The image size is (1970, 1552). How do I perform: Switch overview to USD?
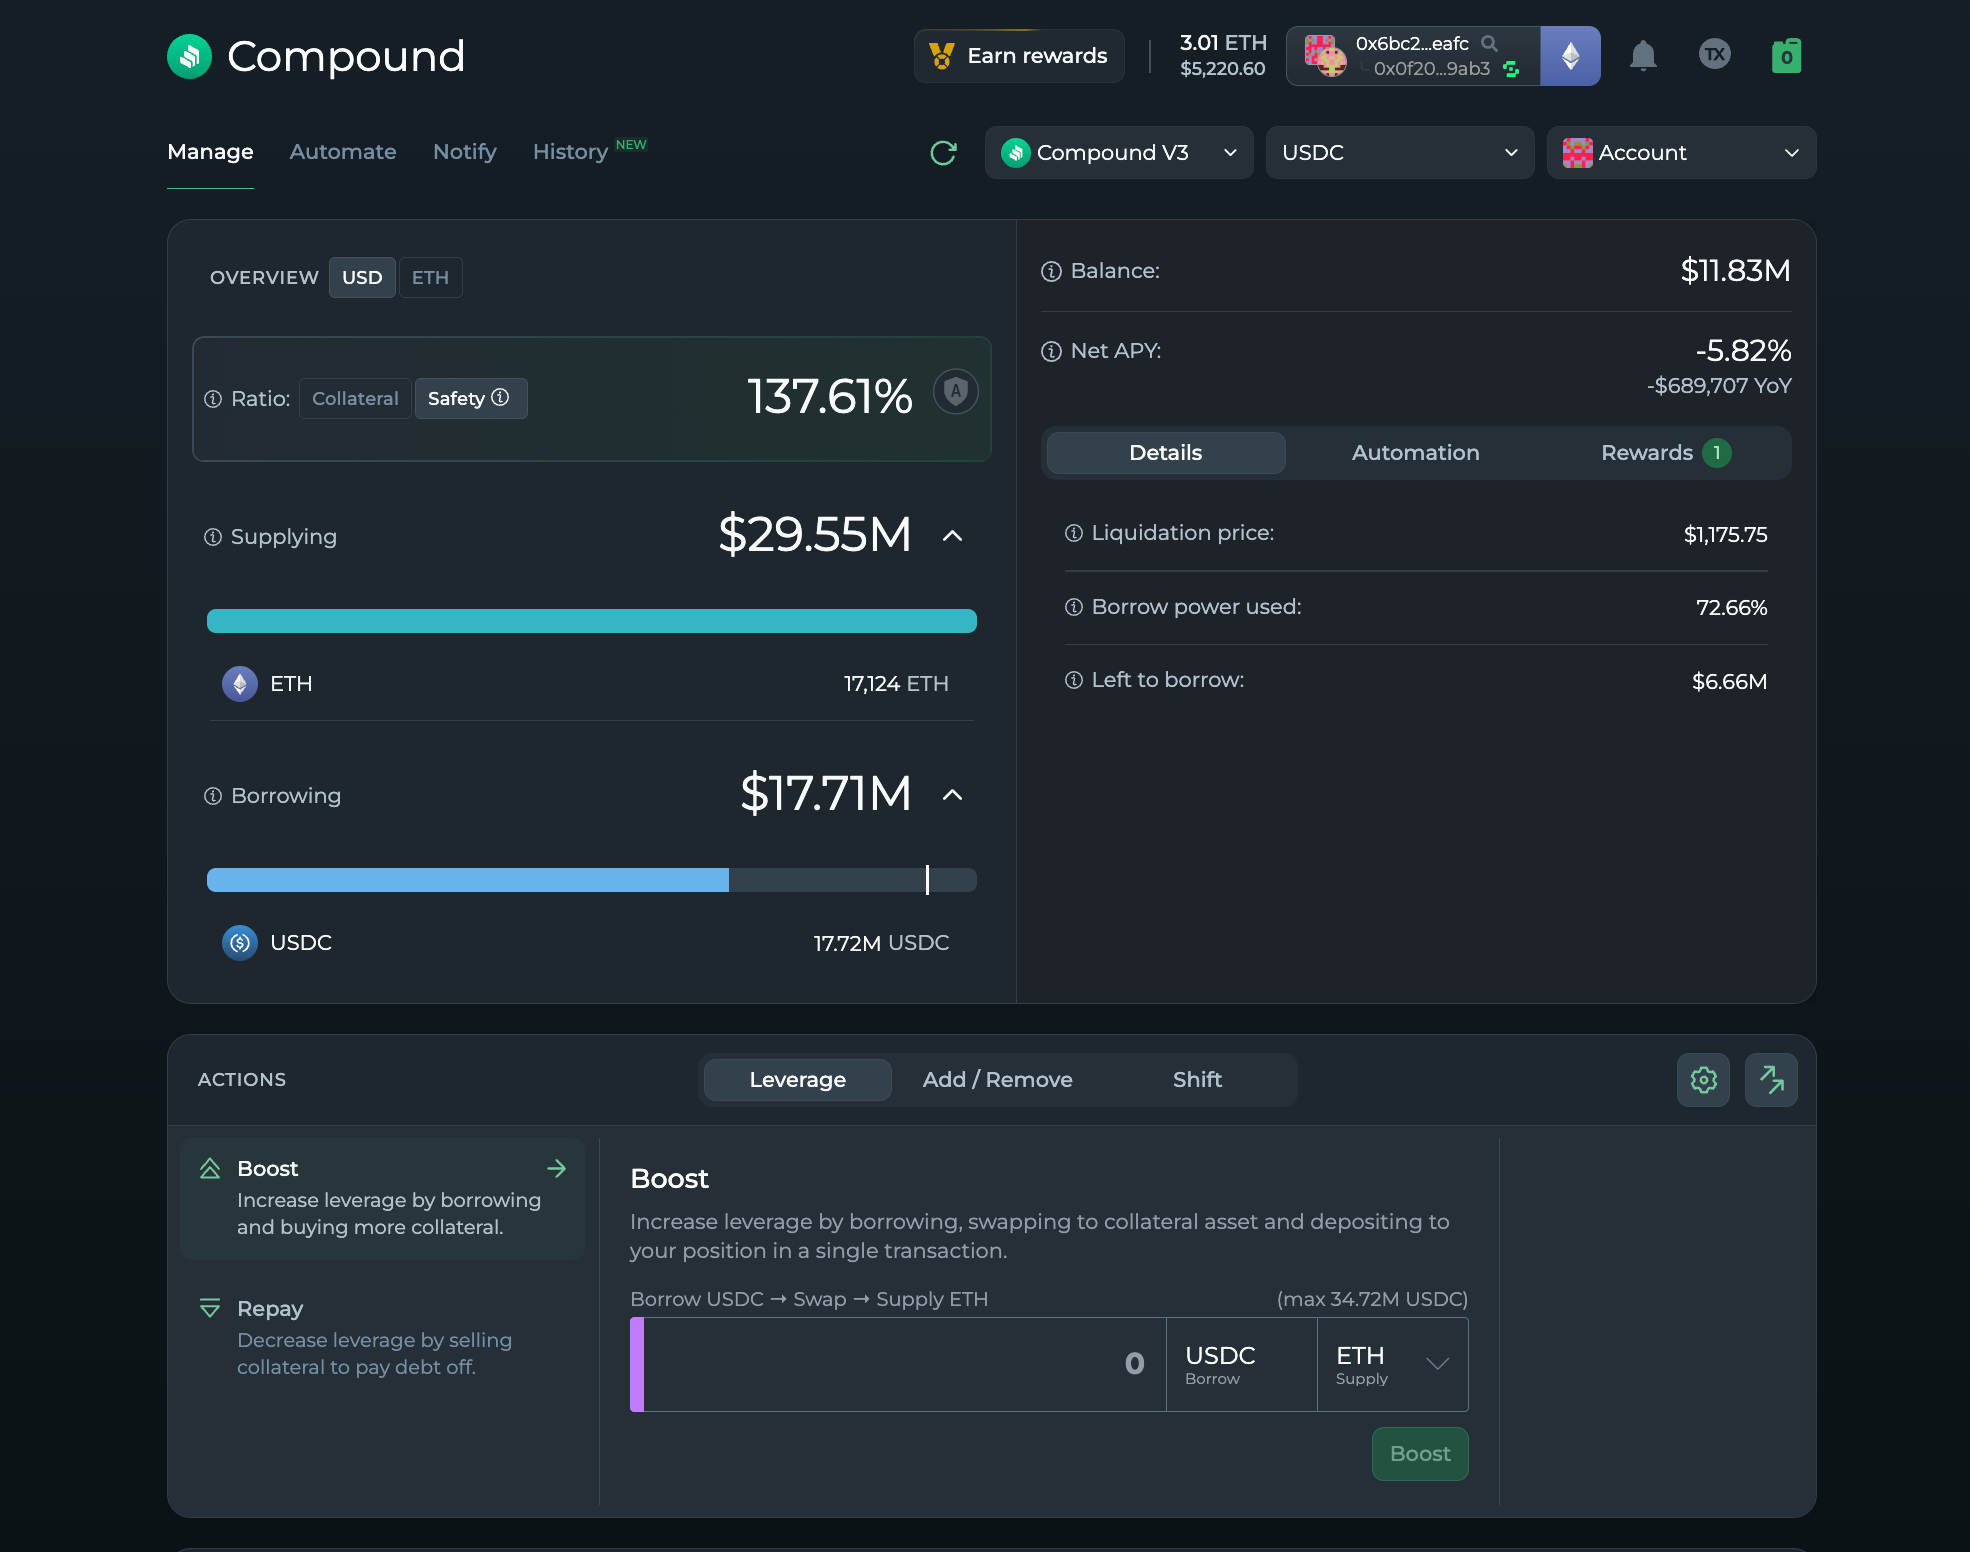[362, 277]
